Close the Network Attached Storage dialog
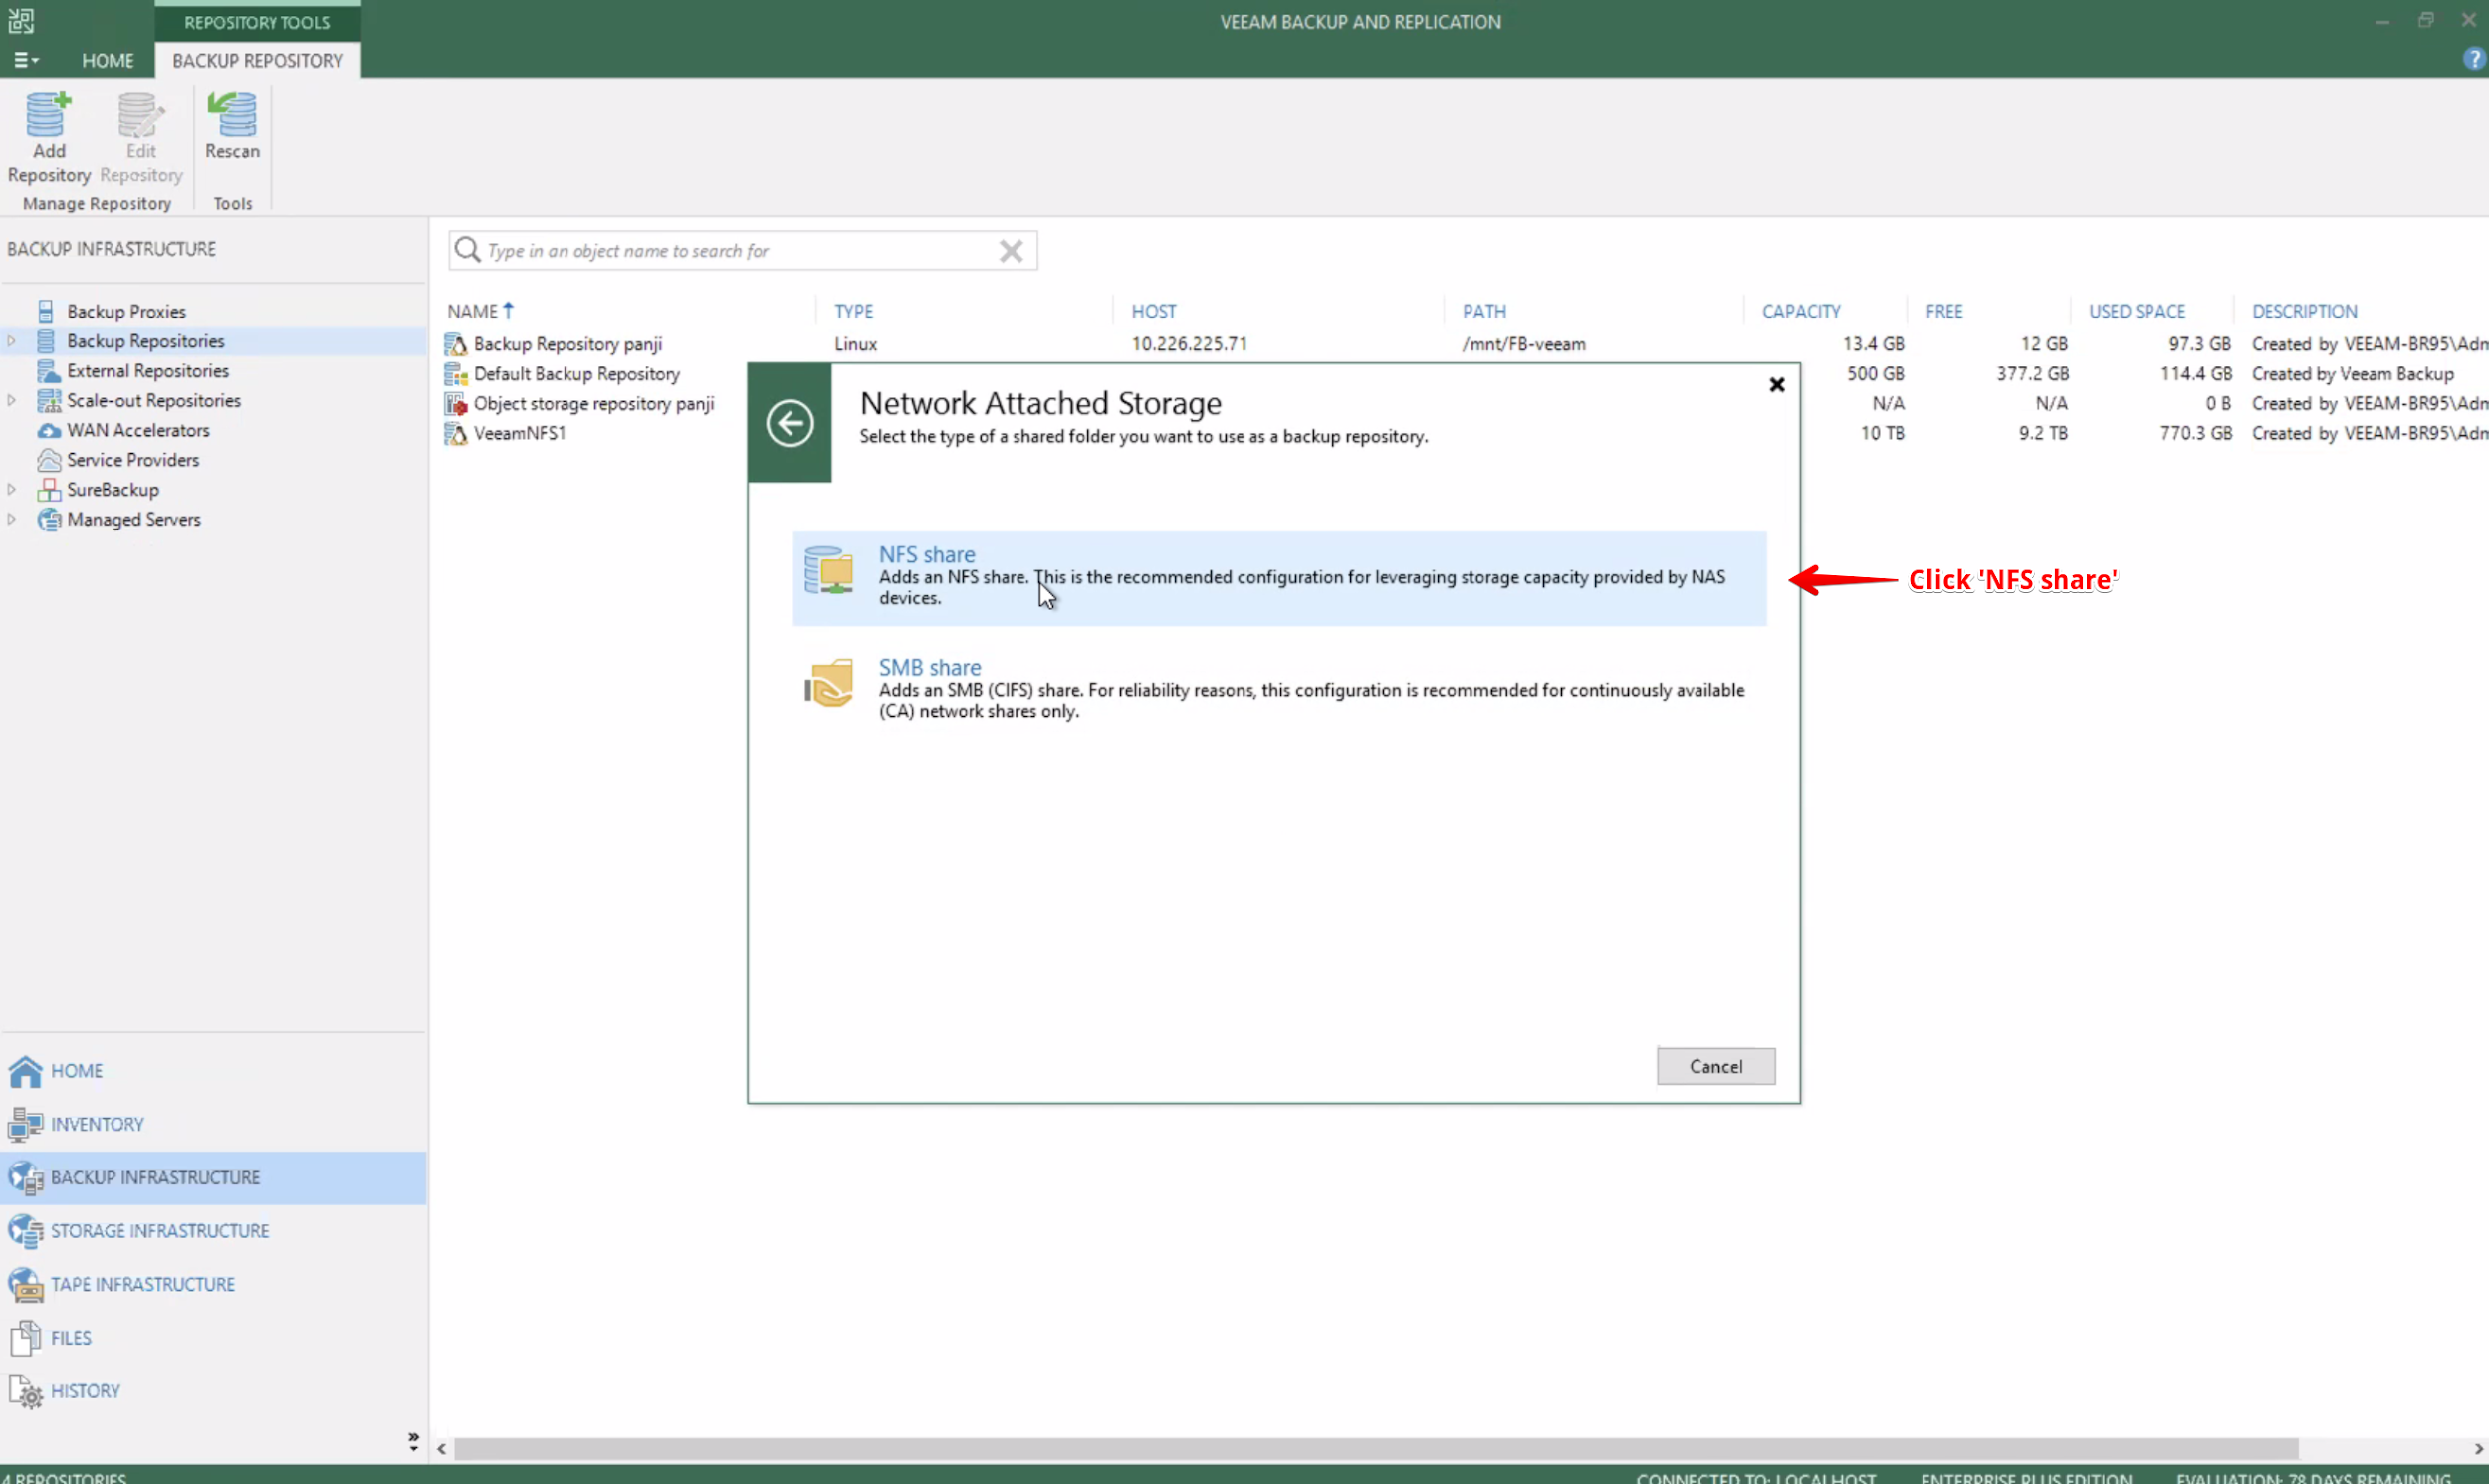The height and width of the screenshot is (1484, 2489). point(1776,385)
